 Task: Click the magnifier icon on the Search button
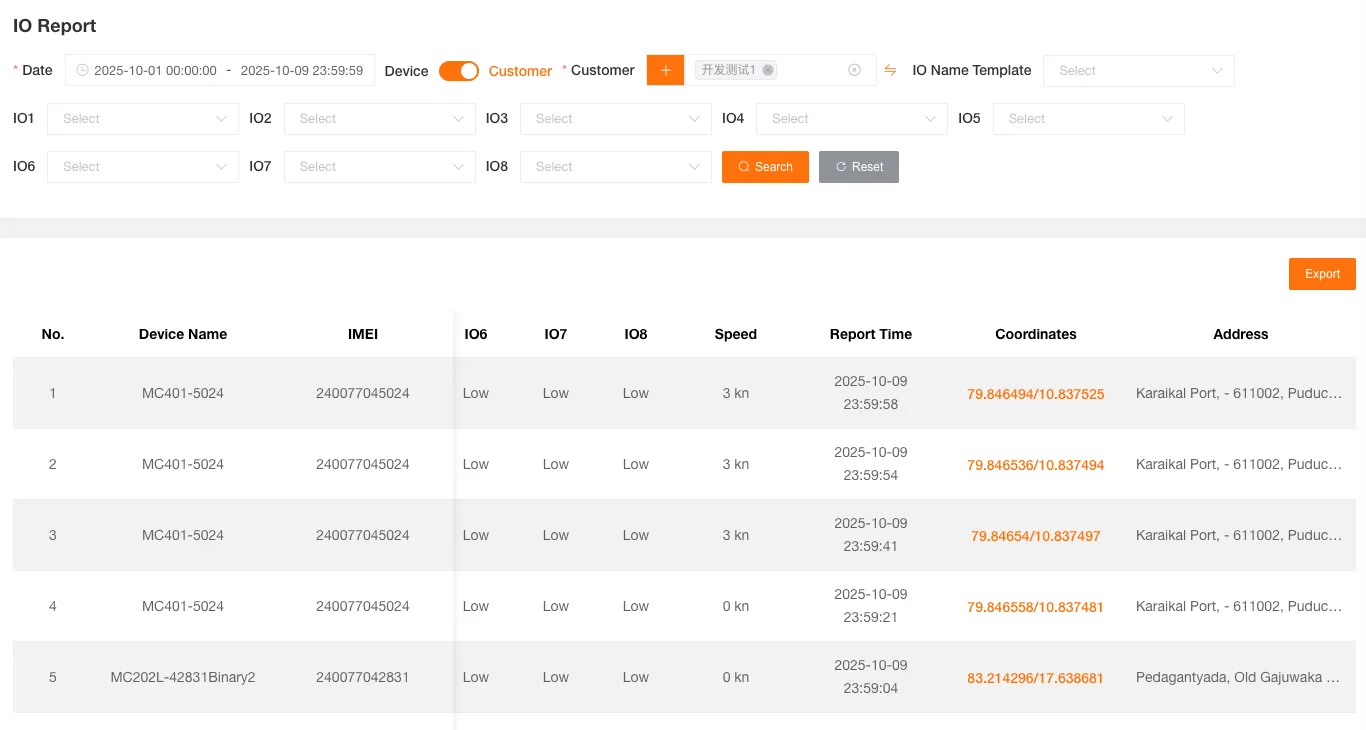tap(742, 167)
